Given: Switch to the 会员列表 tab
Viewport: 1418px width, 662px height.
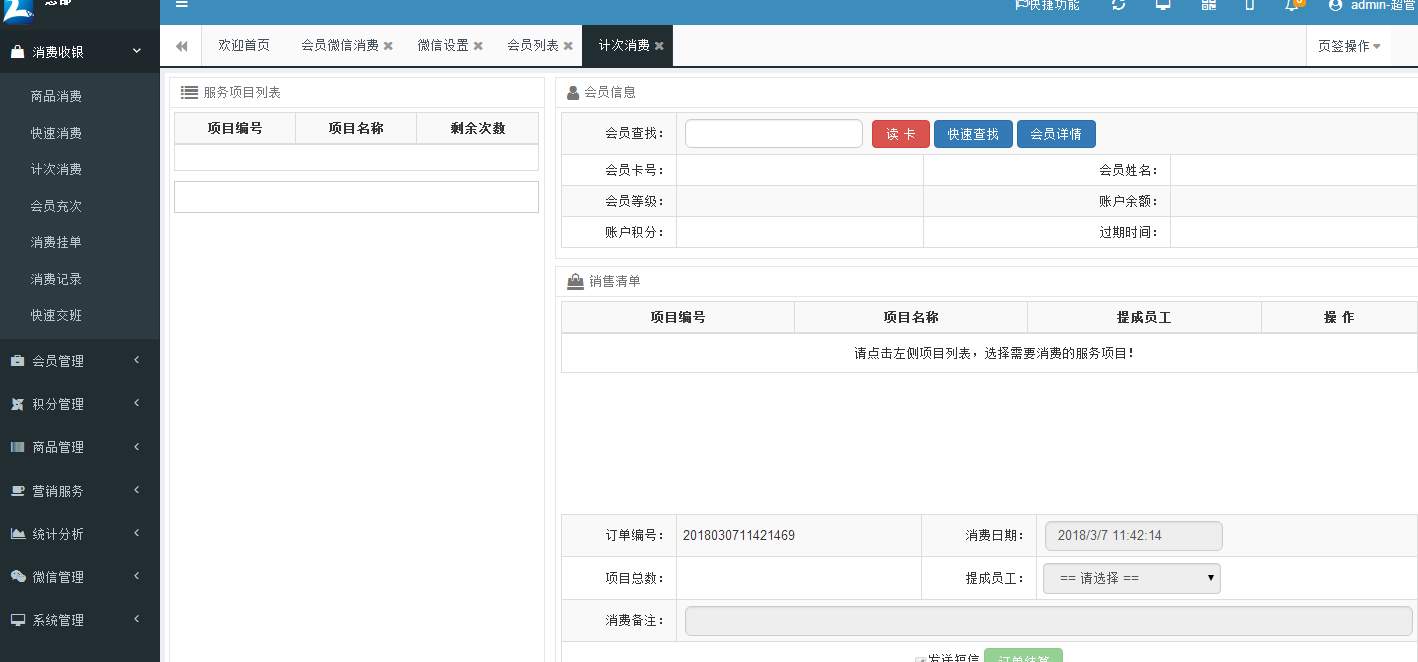Looking at the screenshot, I should (x=533, y=46).
